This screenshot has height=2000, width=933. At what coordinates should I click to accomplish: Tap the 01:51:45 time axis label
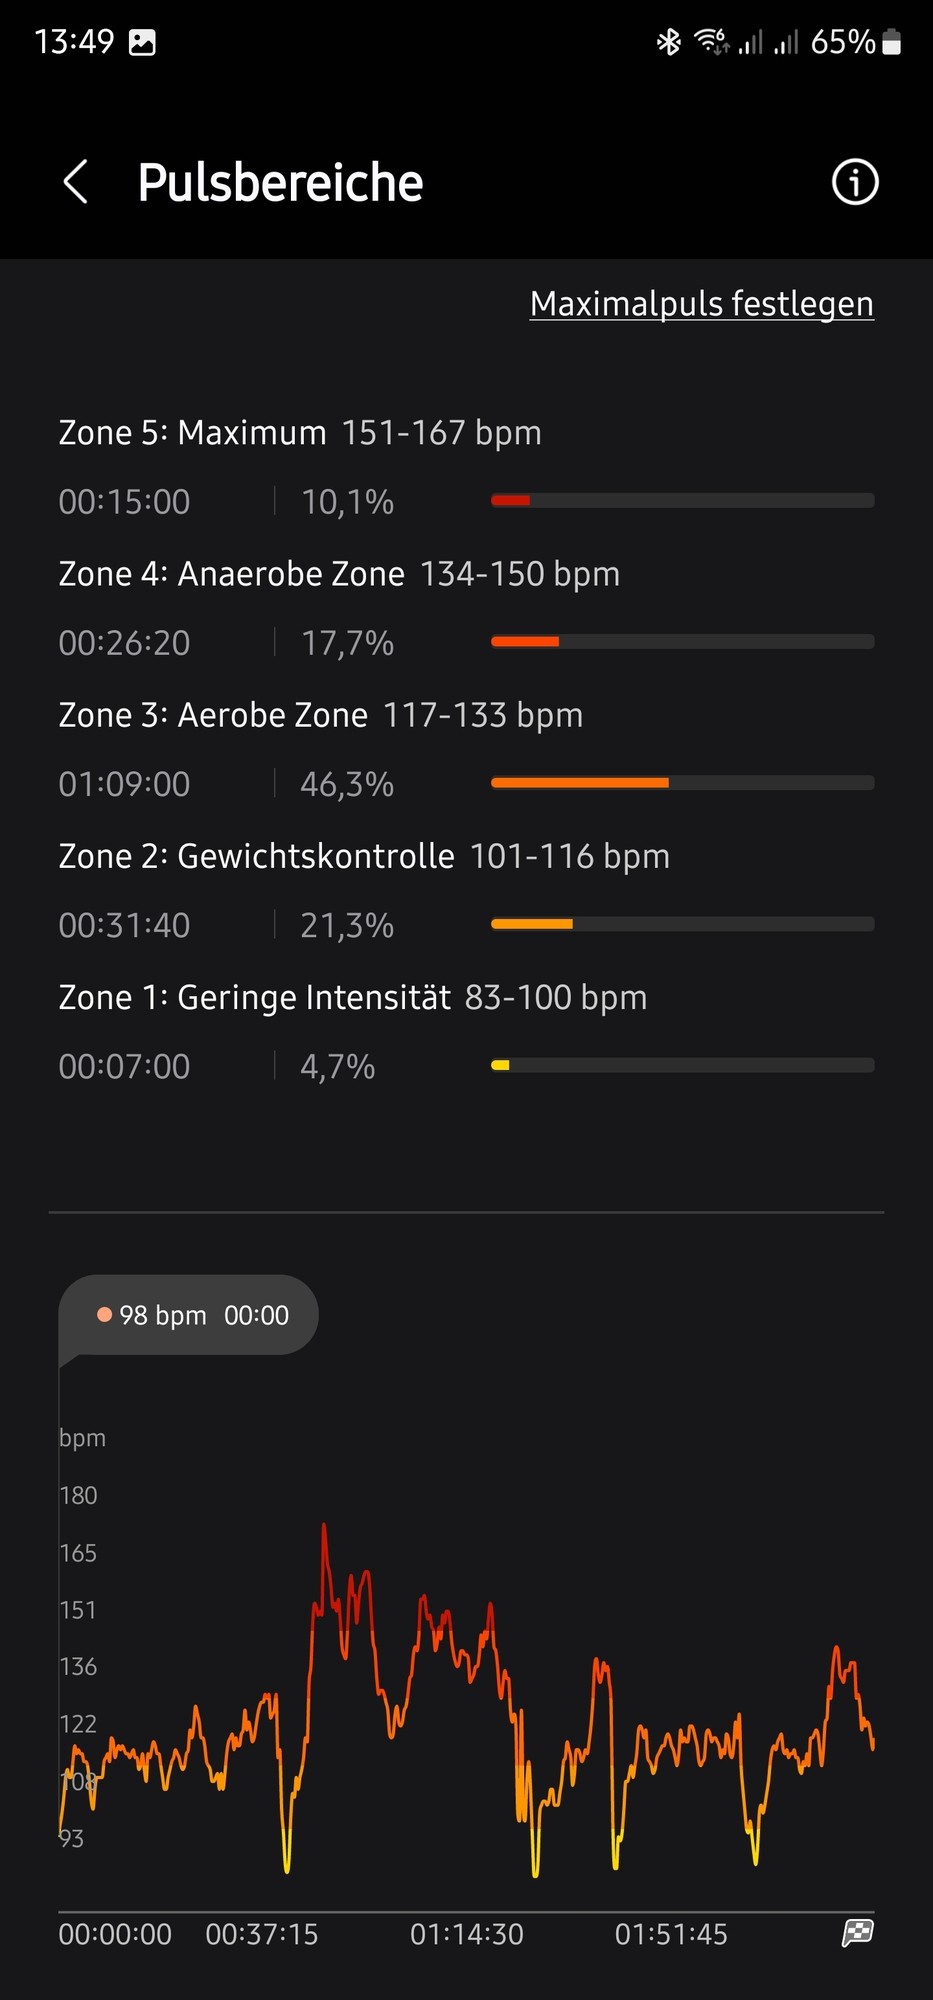pyautogui.click(x=671, y=1934)
